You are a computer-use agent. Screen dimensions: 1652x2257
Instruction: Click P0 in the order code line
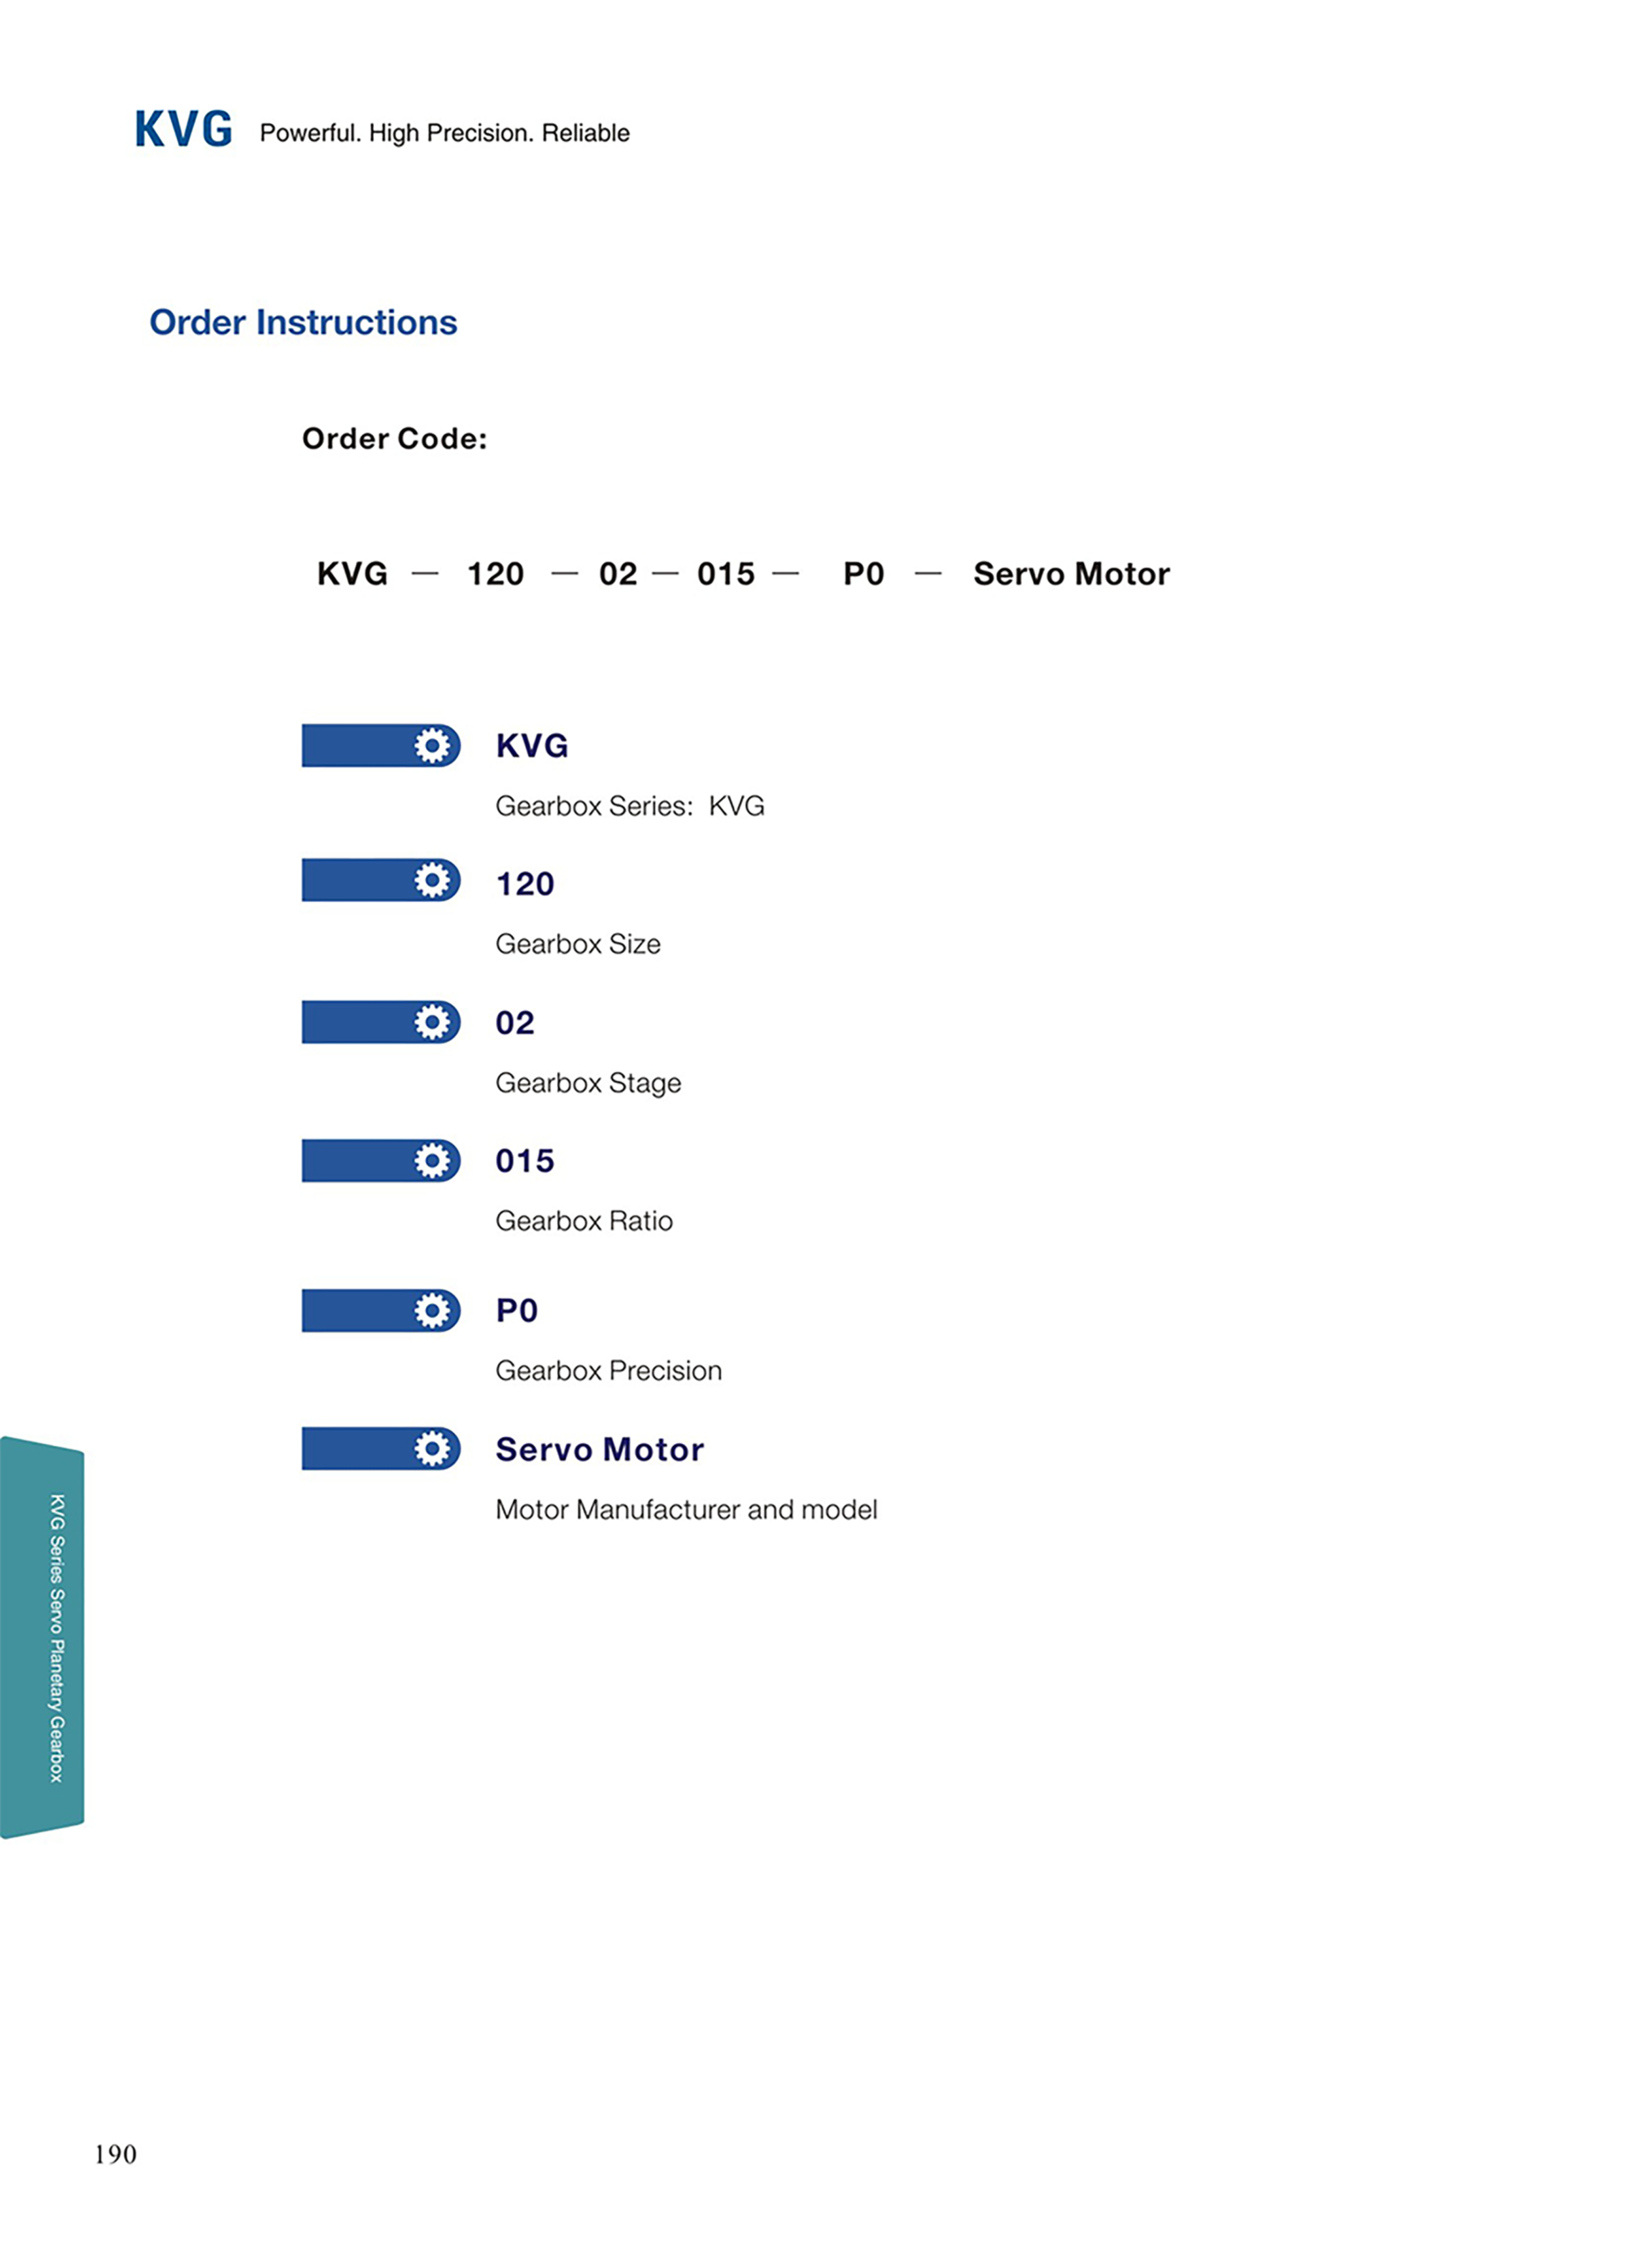[x=863, y=574]
